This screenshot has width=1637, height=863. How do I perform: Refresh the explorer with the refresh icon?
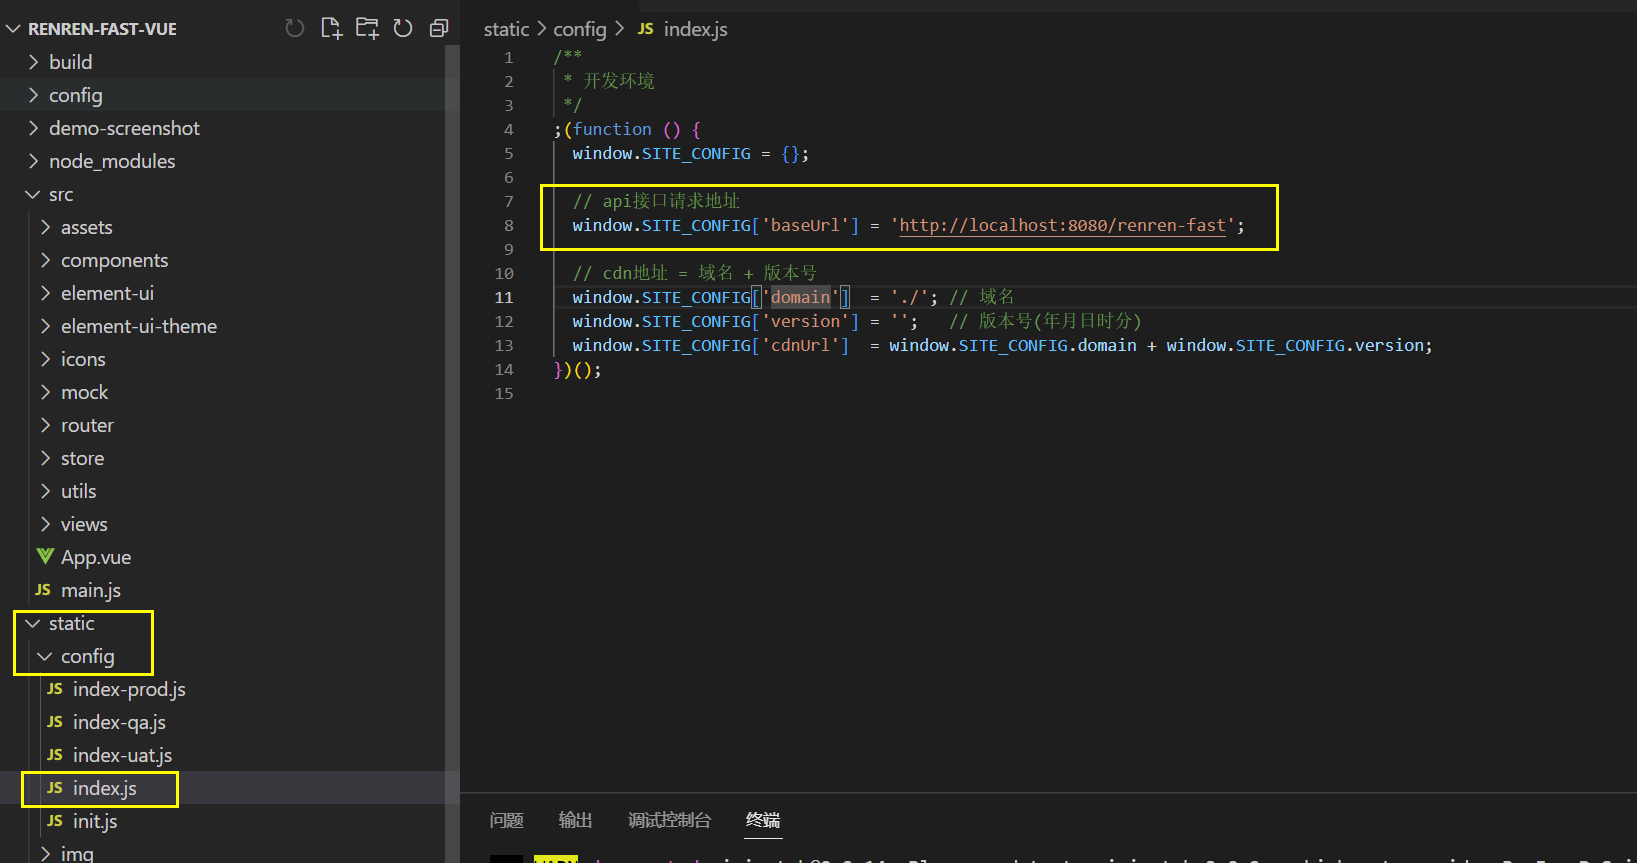pos(403,28)
